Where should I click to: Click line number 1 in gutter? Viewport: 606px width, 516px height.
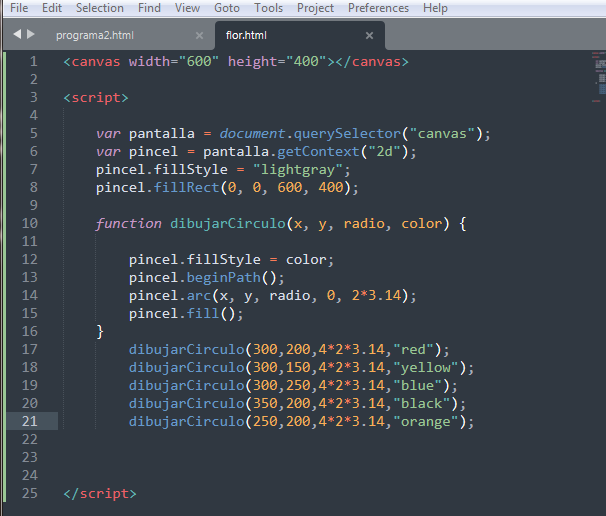[34, 61]
